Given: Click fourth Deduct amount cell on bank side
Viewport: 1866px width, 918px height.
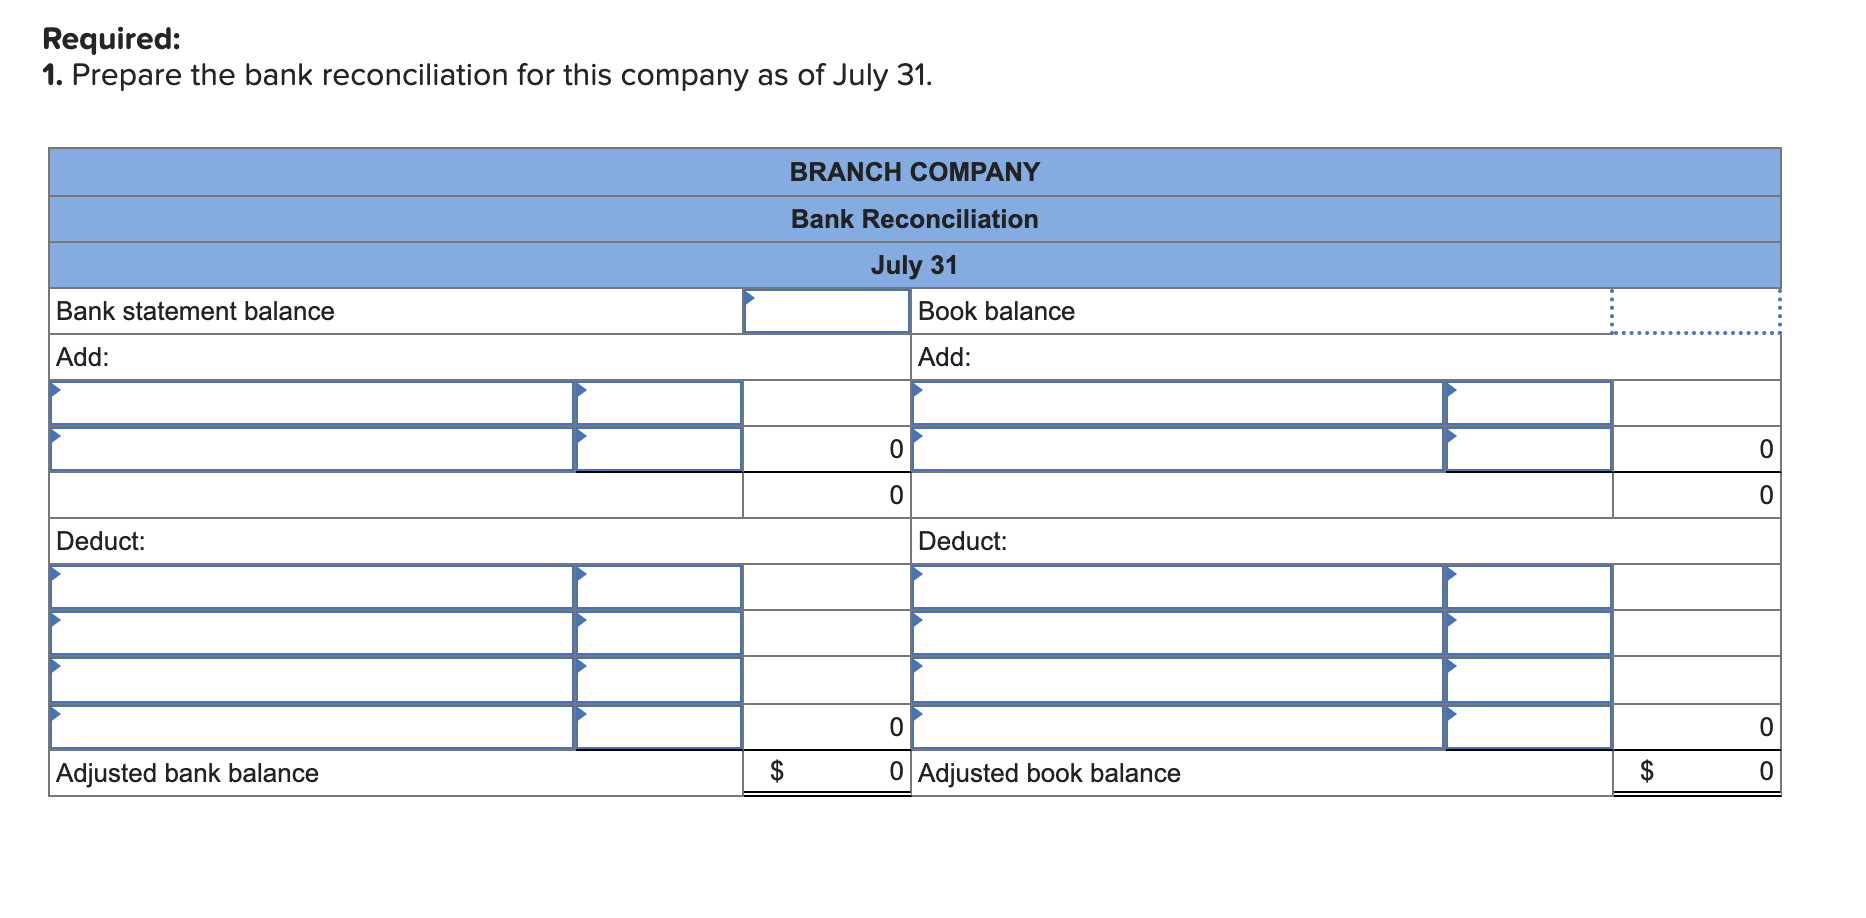Looking at the screenshot, I should (659, 727).
